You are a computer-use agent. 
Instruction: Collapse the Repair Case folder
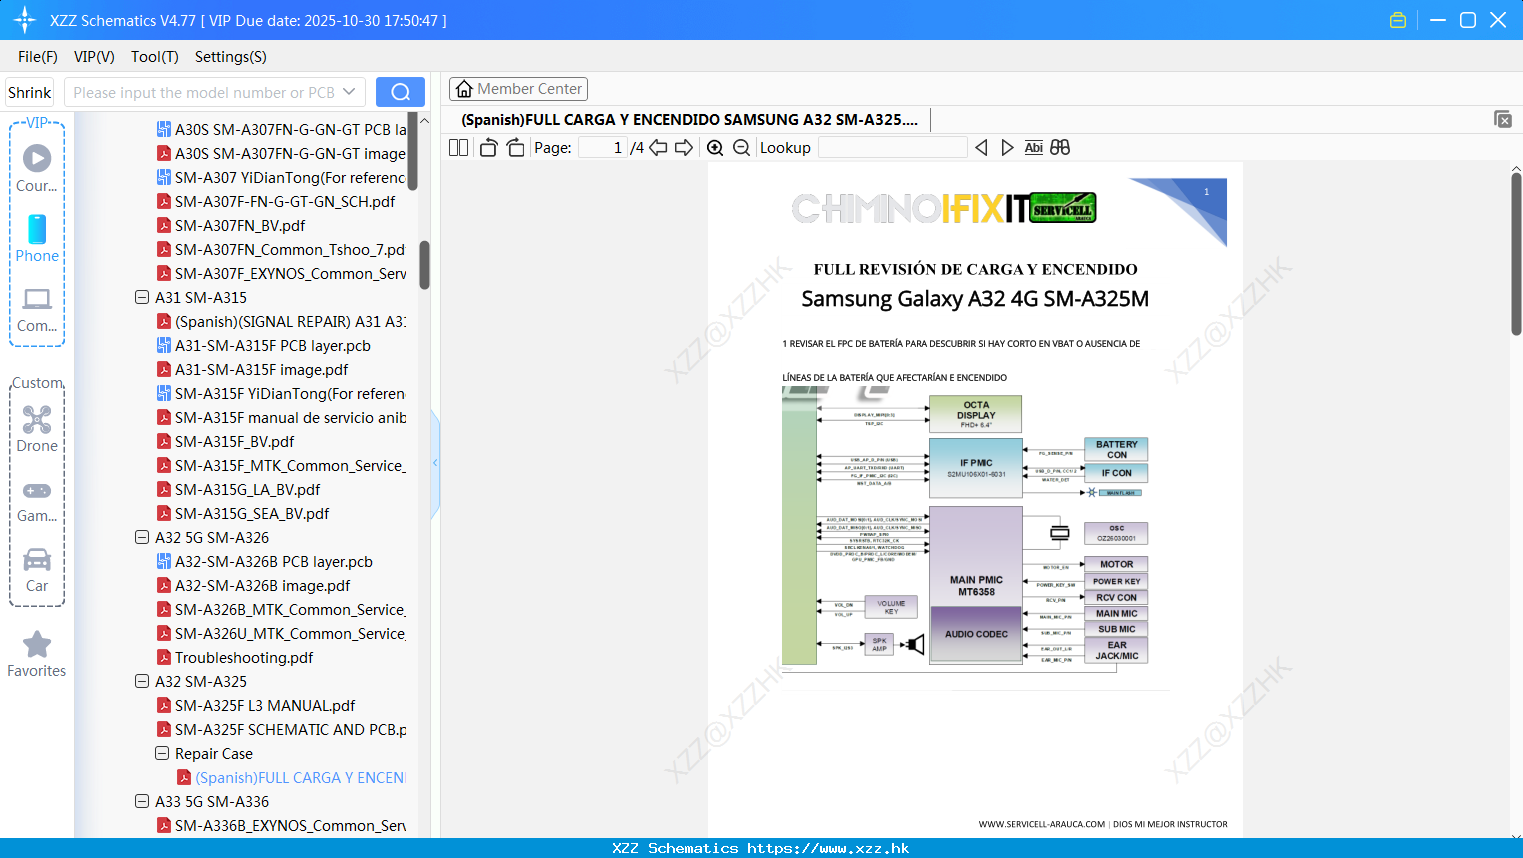point(162,753)
